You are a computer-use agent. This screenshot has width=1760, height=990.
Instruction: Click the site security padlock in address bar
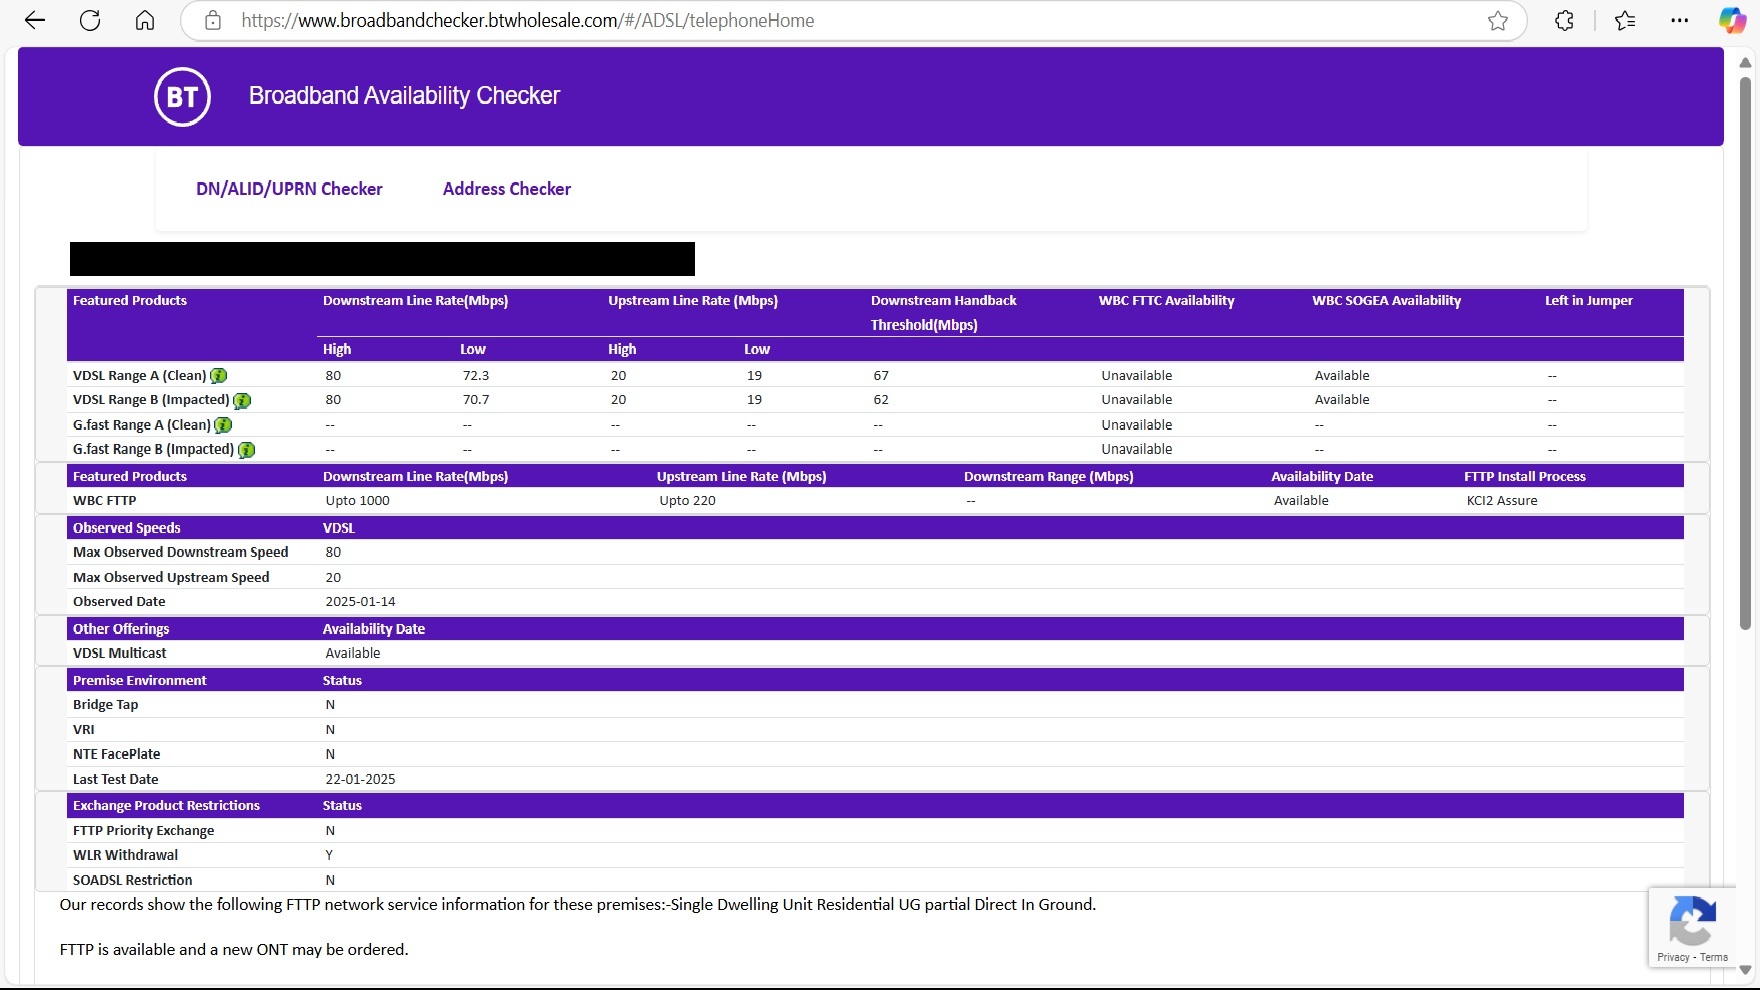pos(212,20)
